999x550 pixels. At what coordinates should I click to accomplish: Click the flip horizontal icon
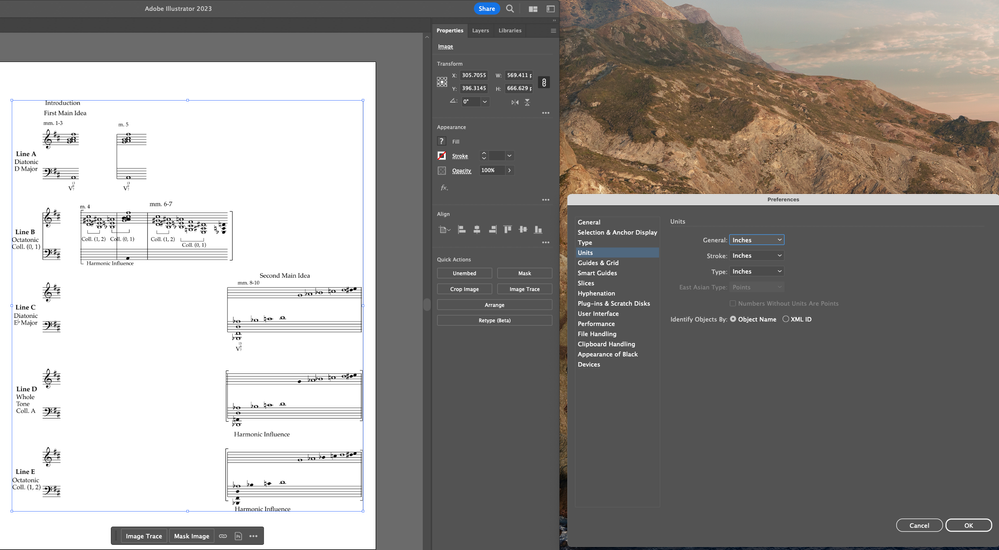point(515,102)
